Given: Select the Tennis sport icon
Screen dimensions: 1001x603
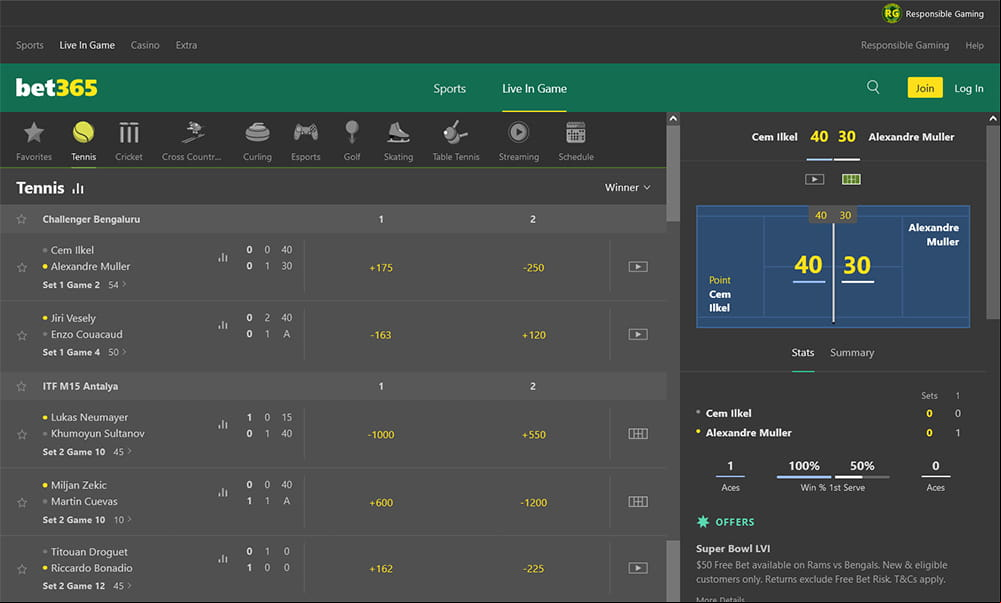Looking at the screenshot, I should tap(83, 141).
